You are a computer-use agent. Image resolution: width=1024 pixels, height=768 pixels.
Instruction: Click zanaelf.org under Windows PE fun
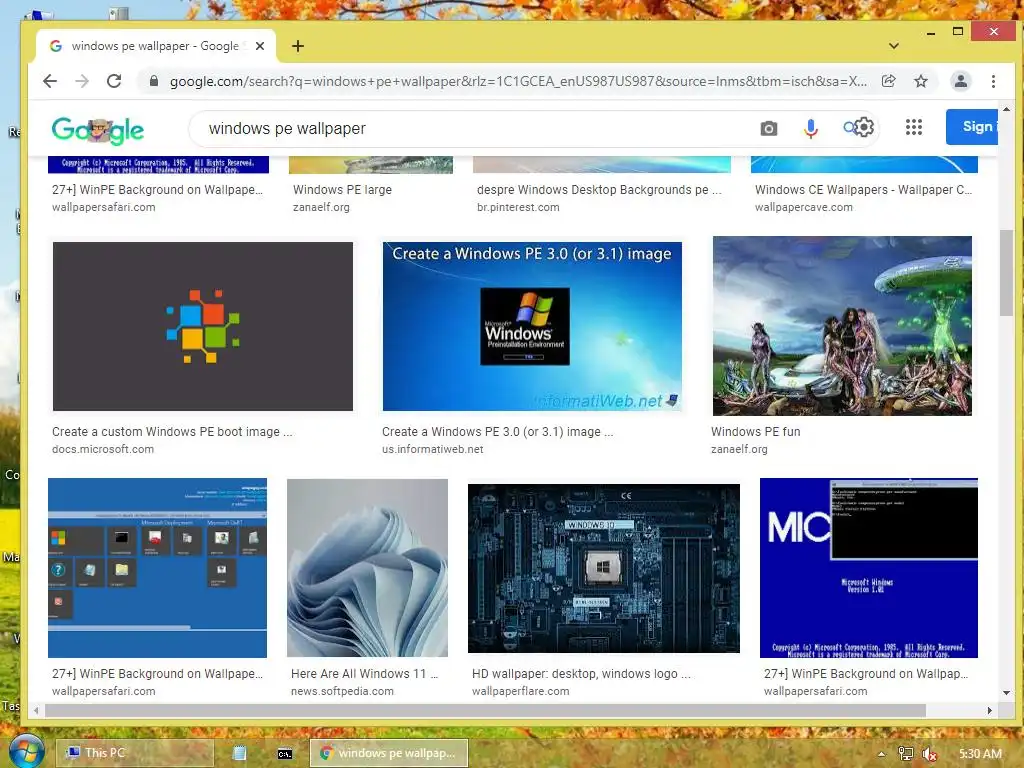coord(739,449)
